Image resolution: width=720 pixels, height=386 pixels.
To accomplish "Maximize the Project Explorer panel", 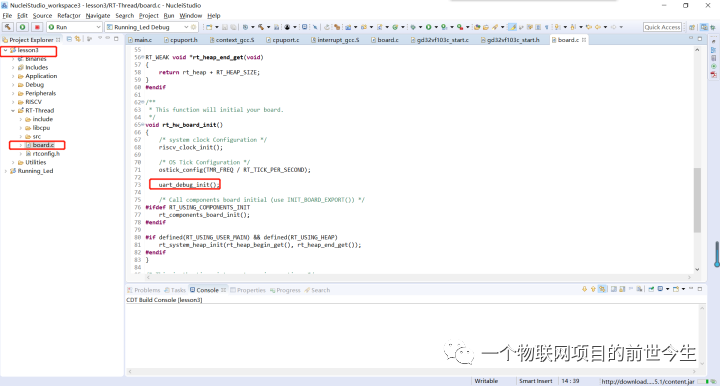I will [116, 39].
